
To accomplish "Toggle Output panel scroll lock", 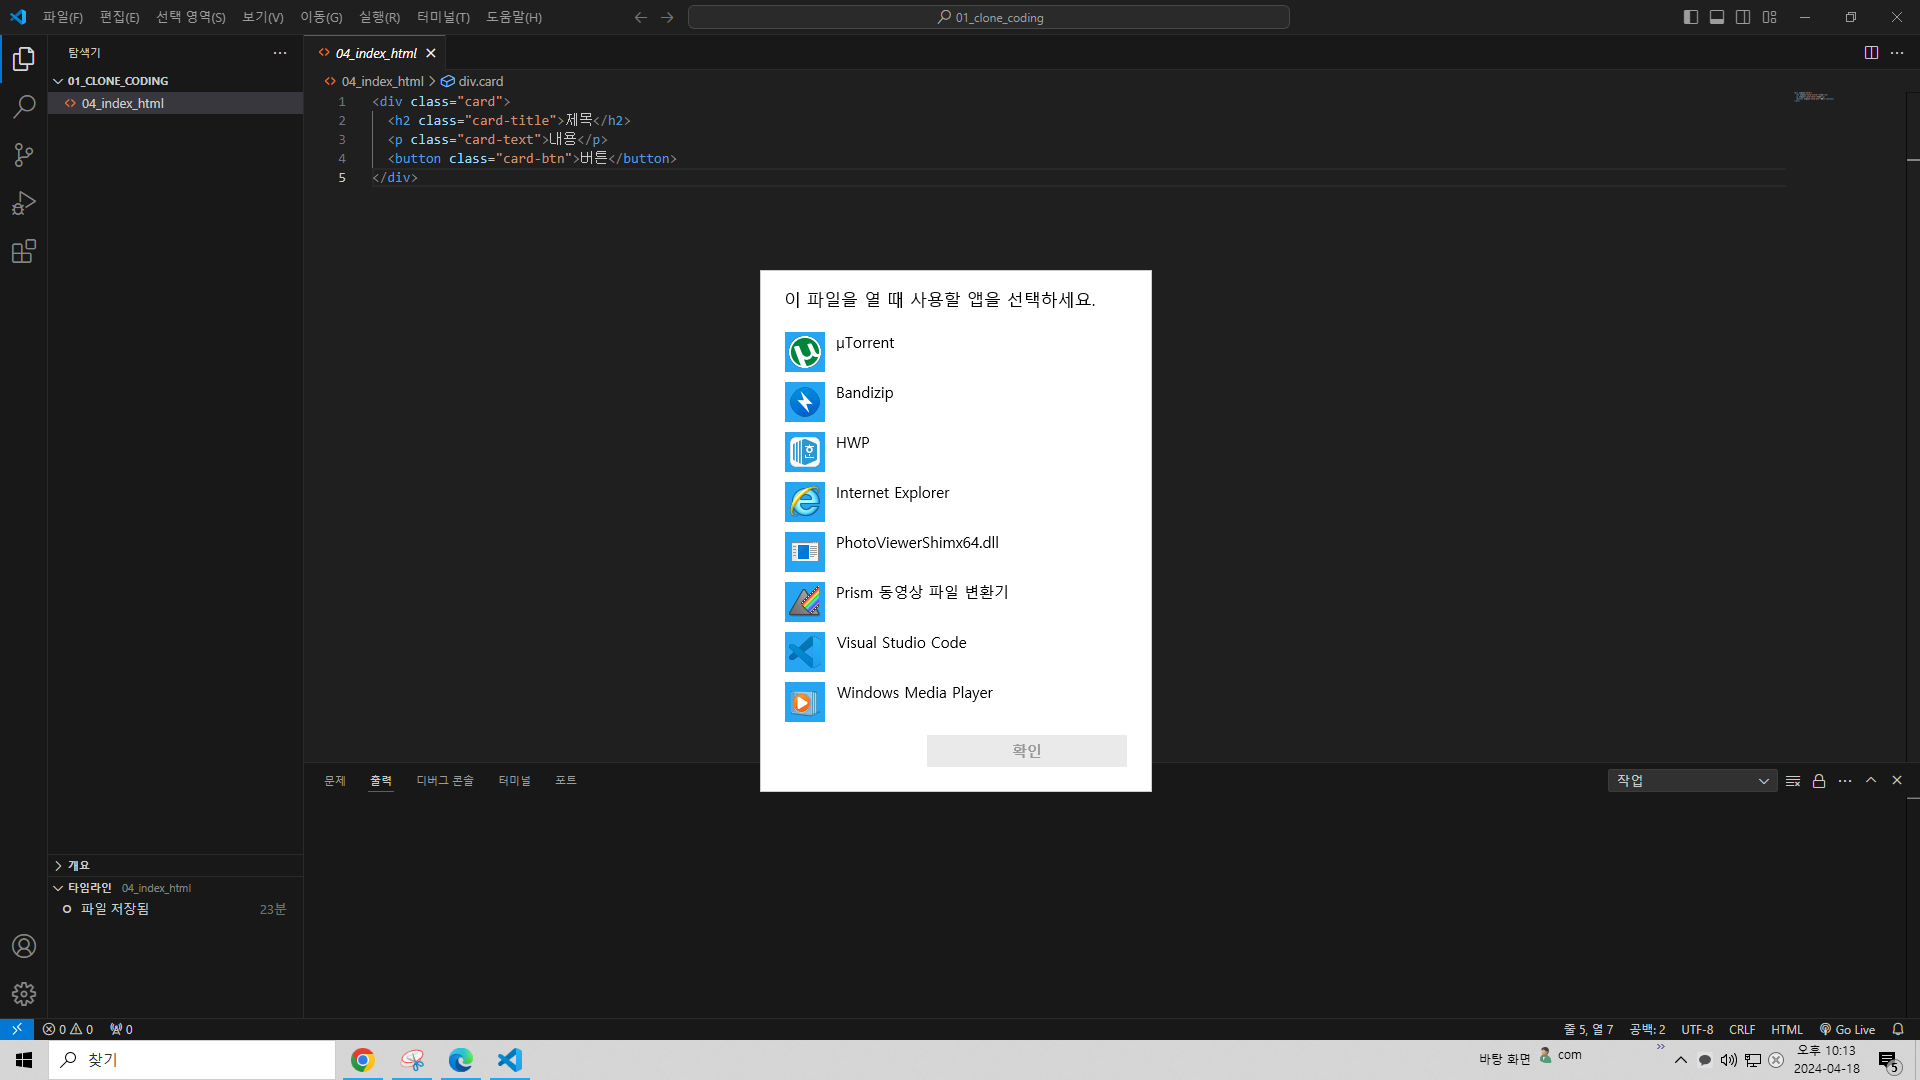I will click(x=1819, y=781).
